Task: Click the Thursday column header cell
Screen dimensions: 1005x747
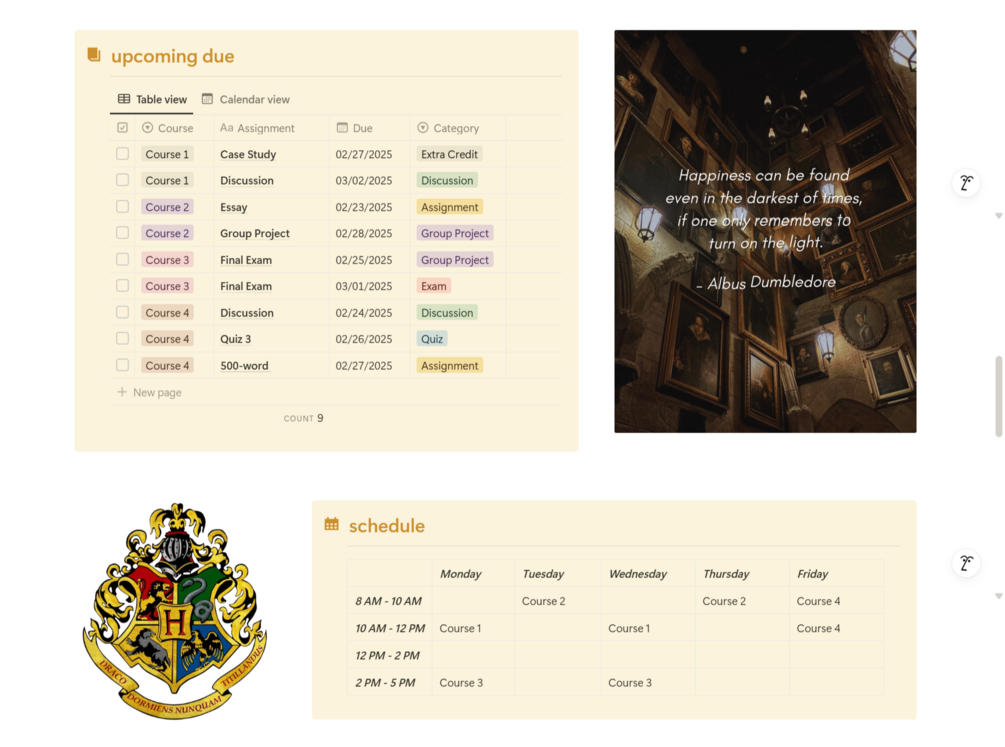Action: coord(742,573)
